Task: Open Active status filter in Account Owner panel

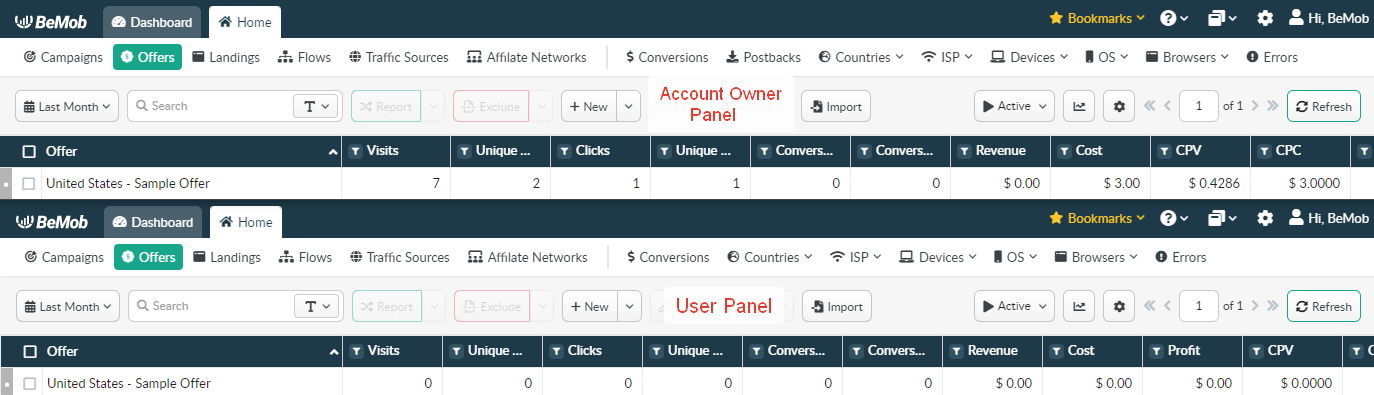Action: click(1014, 106)
